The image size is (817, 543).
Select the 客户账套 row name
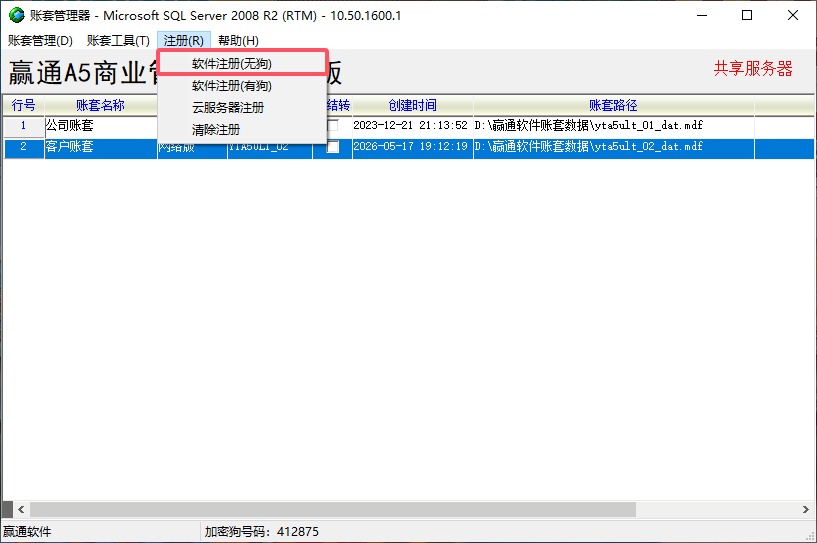pyautogui.click(x=101, y=146)
